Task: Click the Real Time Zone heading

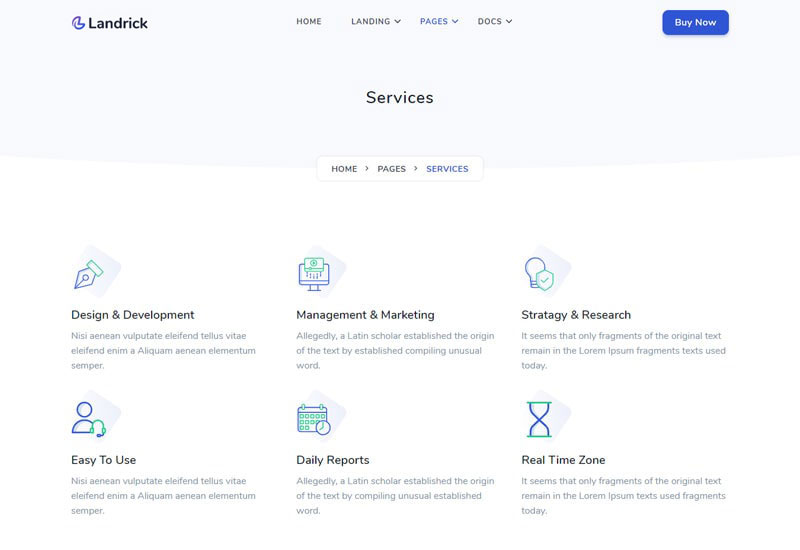Action: pyautogui.click(x=563, y=460)
